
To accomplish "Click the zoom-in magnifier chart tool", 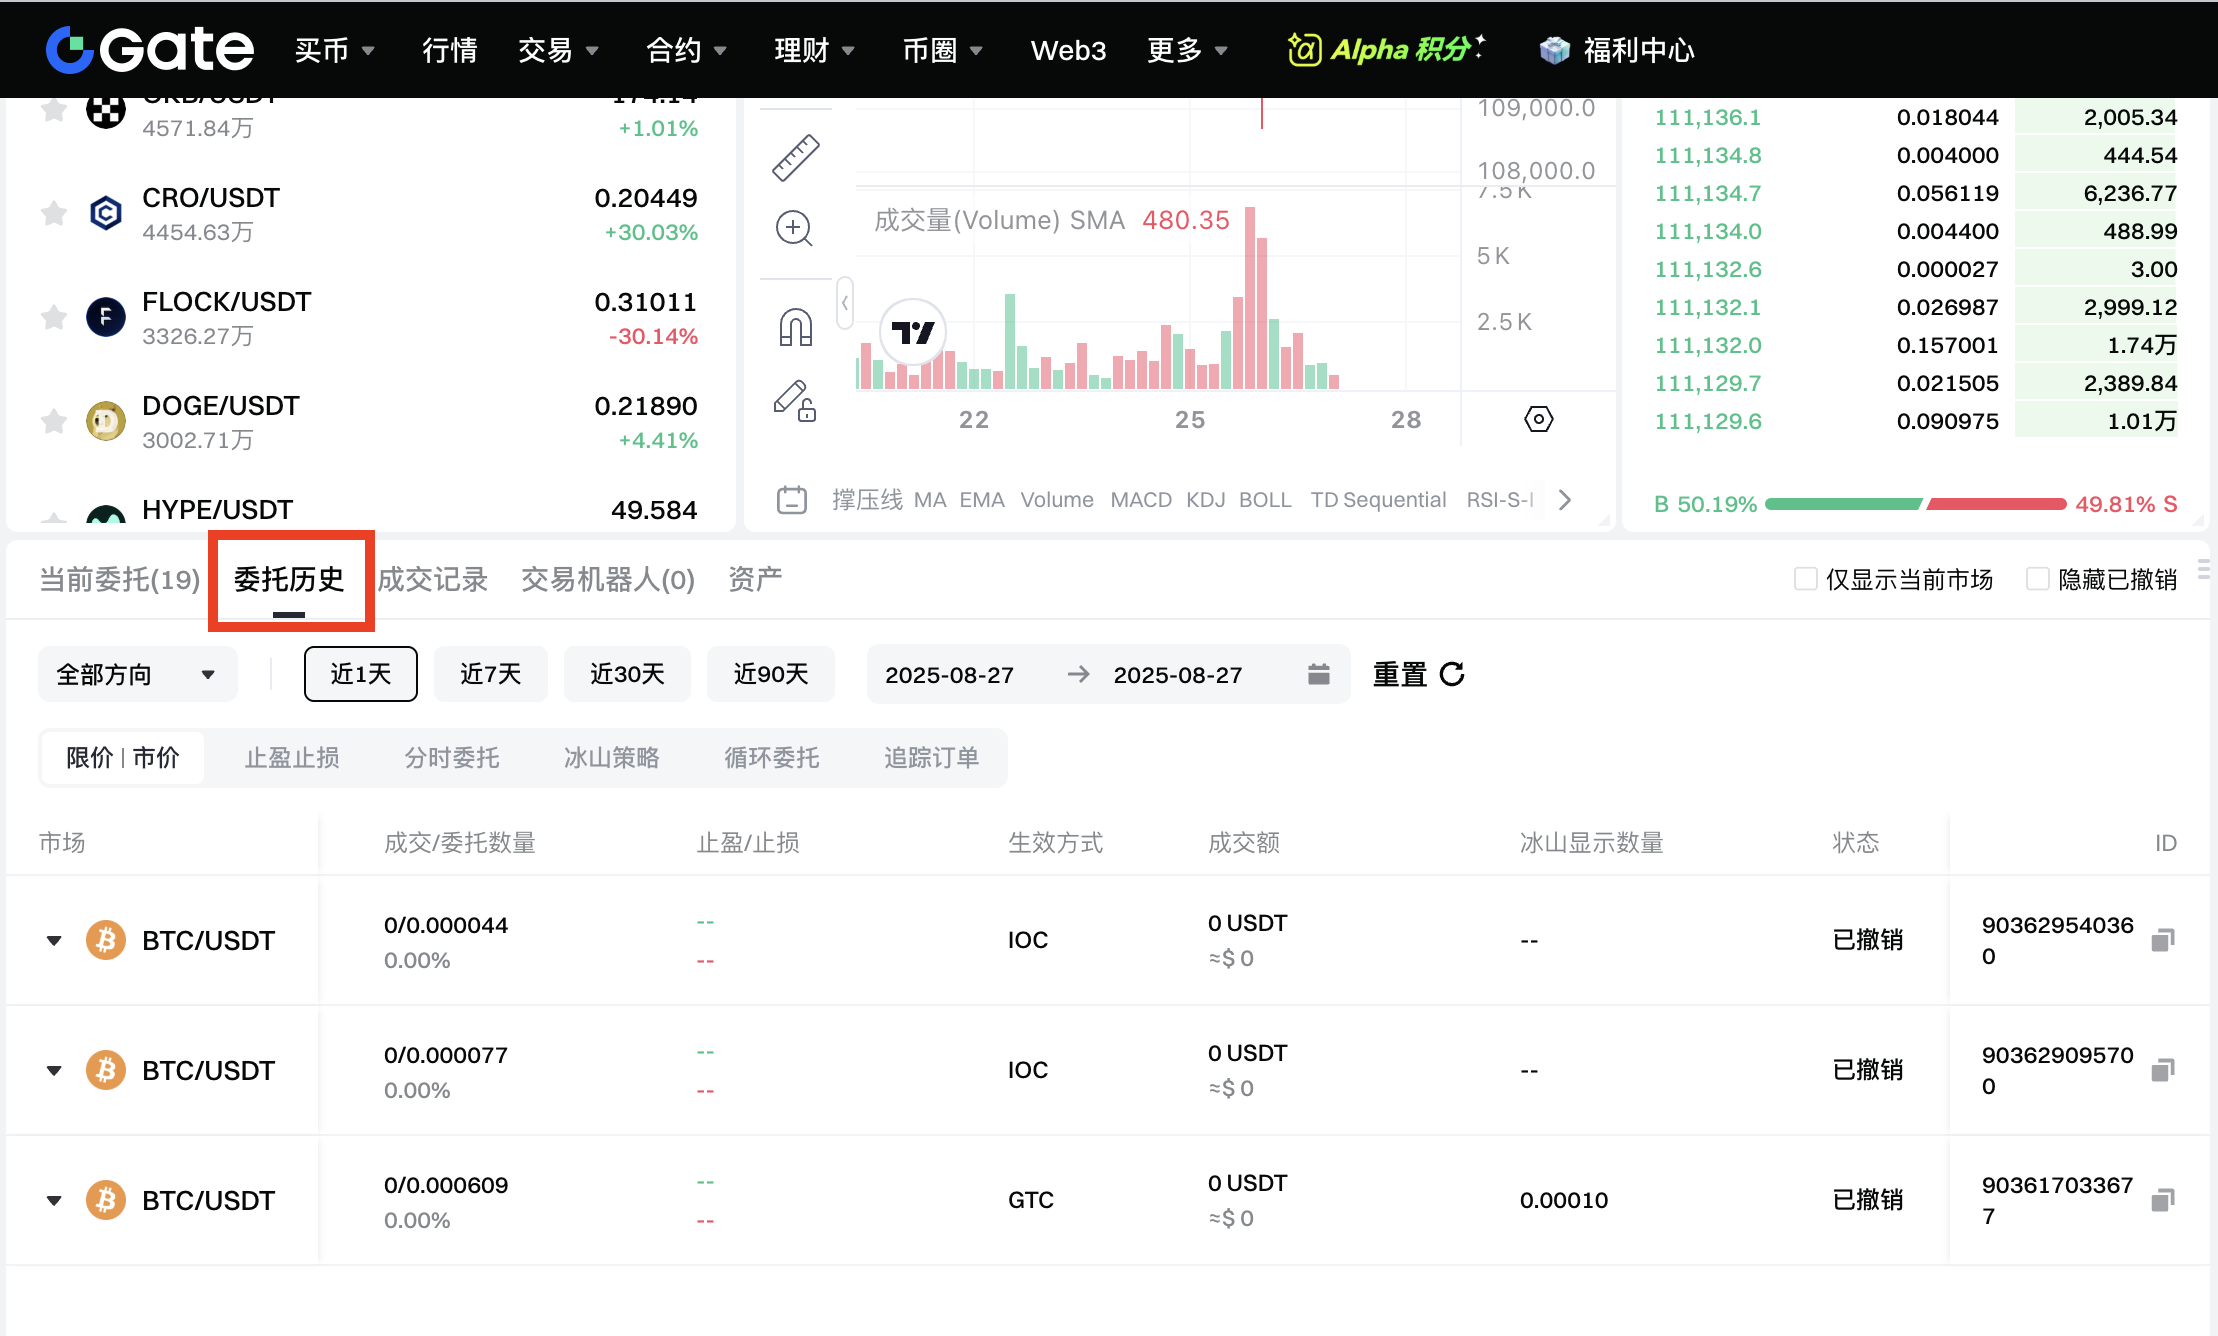I will 795,229.
